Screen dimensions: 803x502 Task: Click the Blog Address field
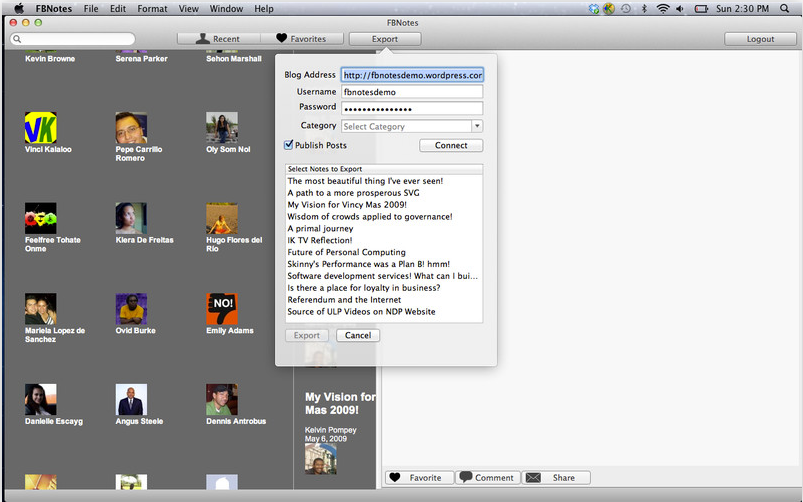412,75
